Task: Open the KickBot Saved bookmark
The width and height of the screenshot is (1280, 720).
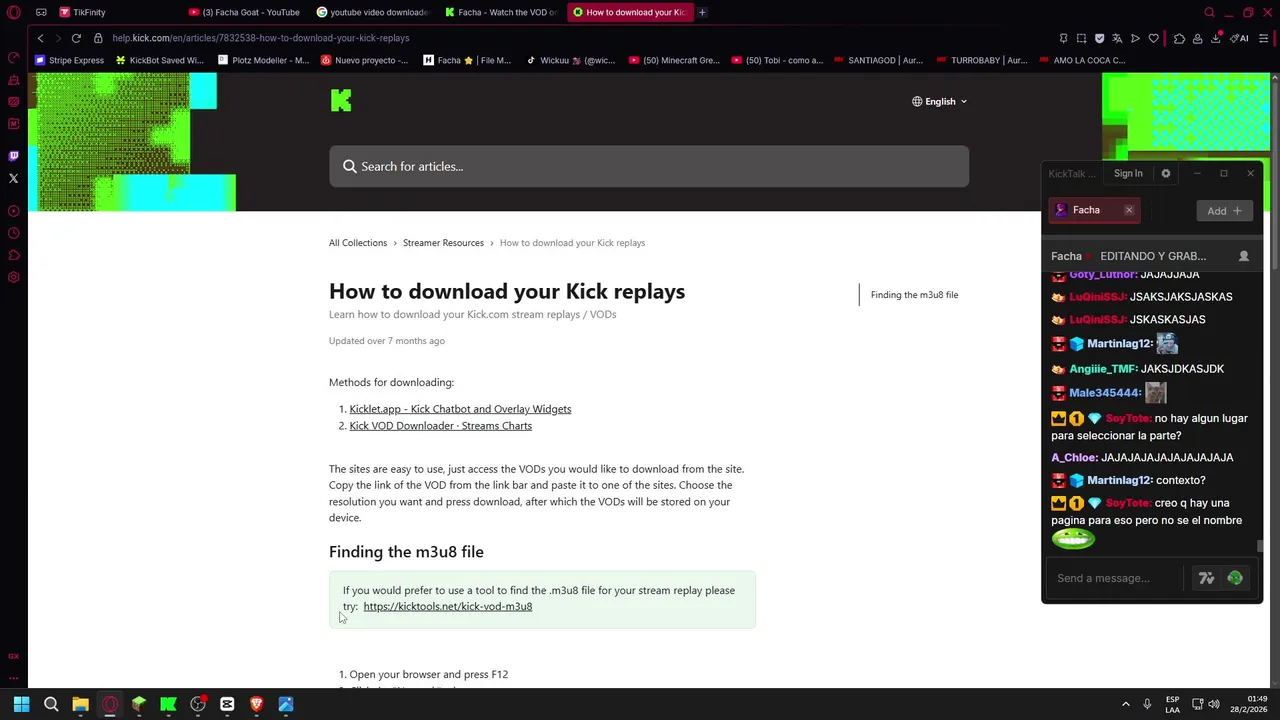Action: point(159,60)
